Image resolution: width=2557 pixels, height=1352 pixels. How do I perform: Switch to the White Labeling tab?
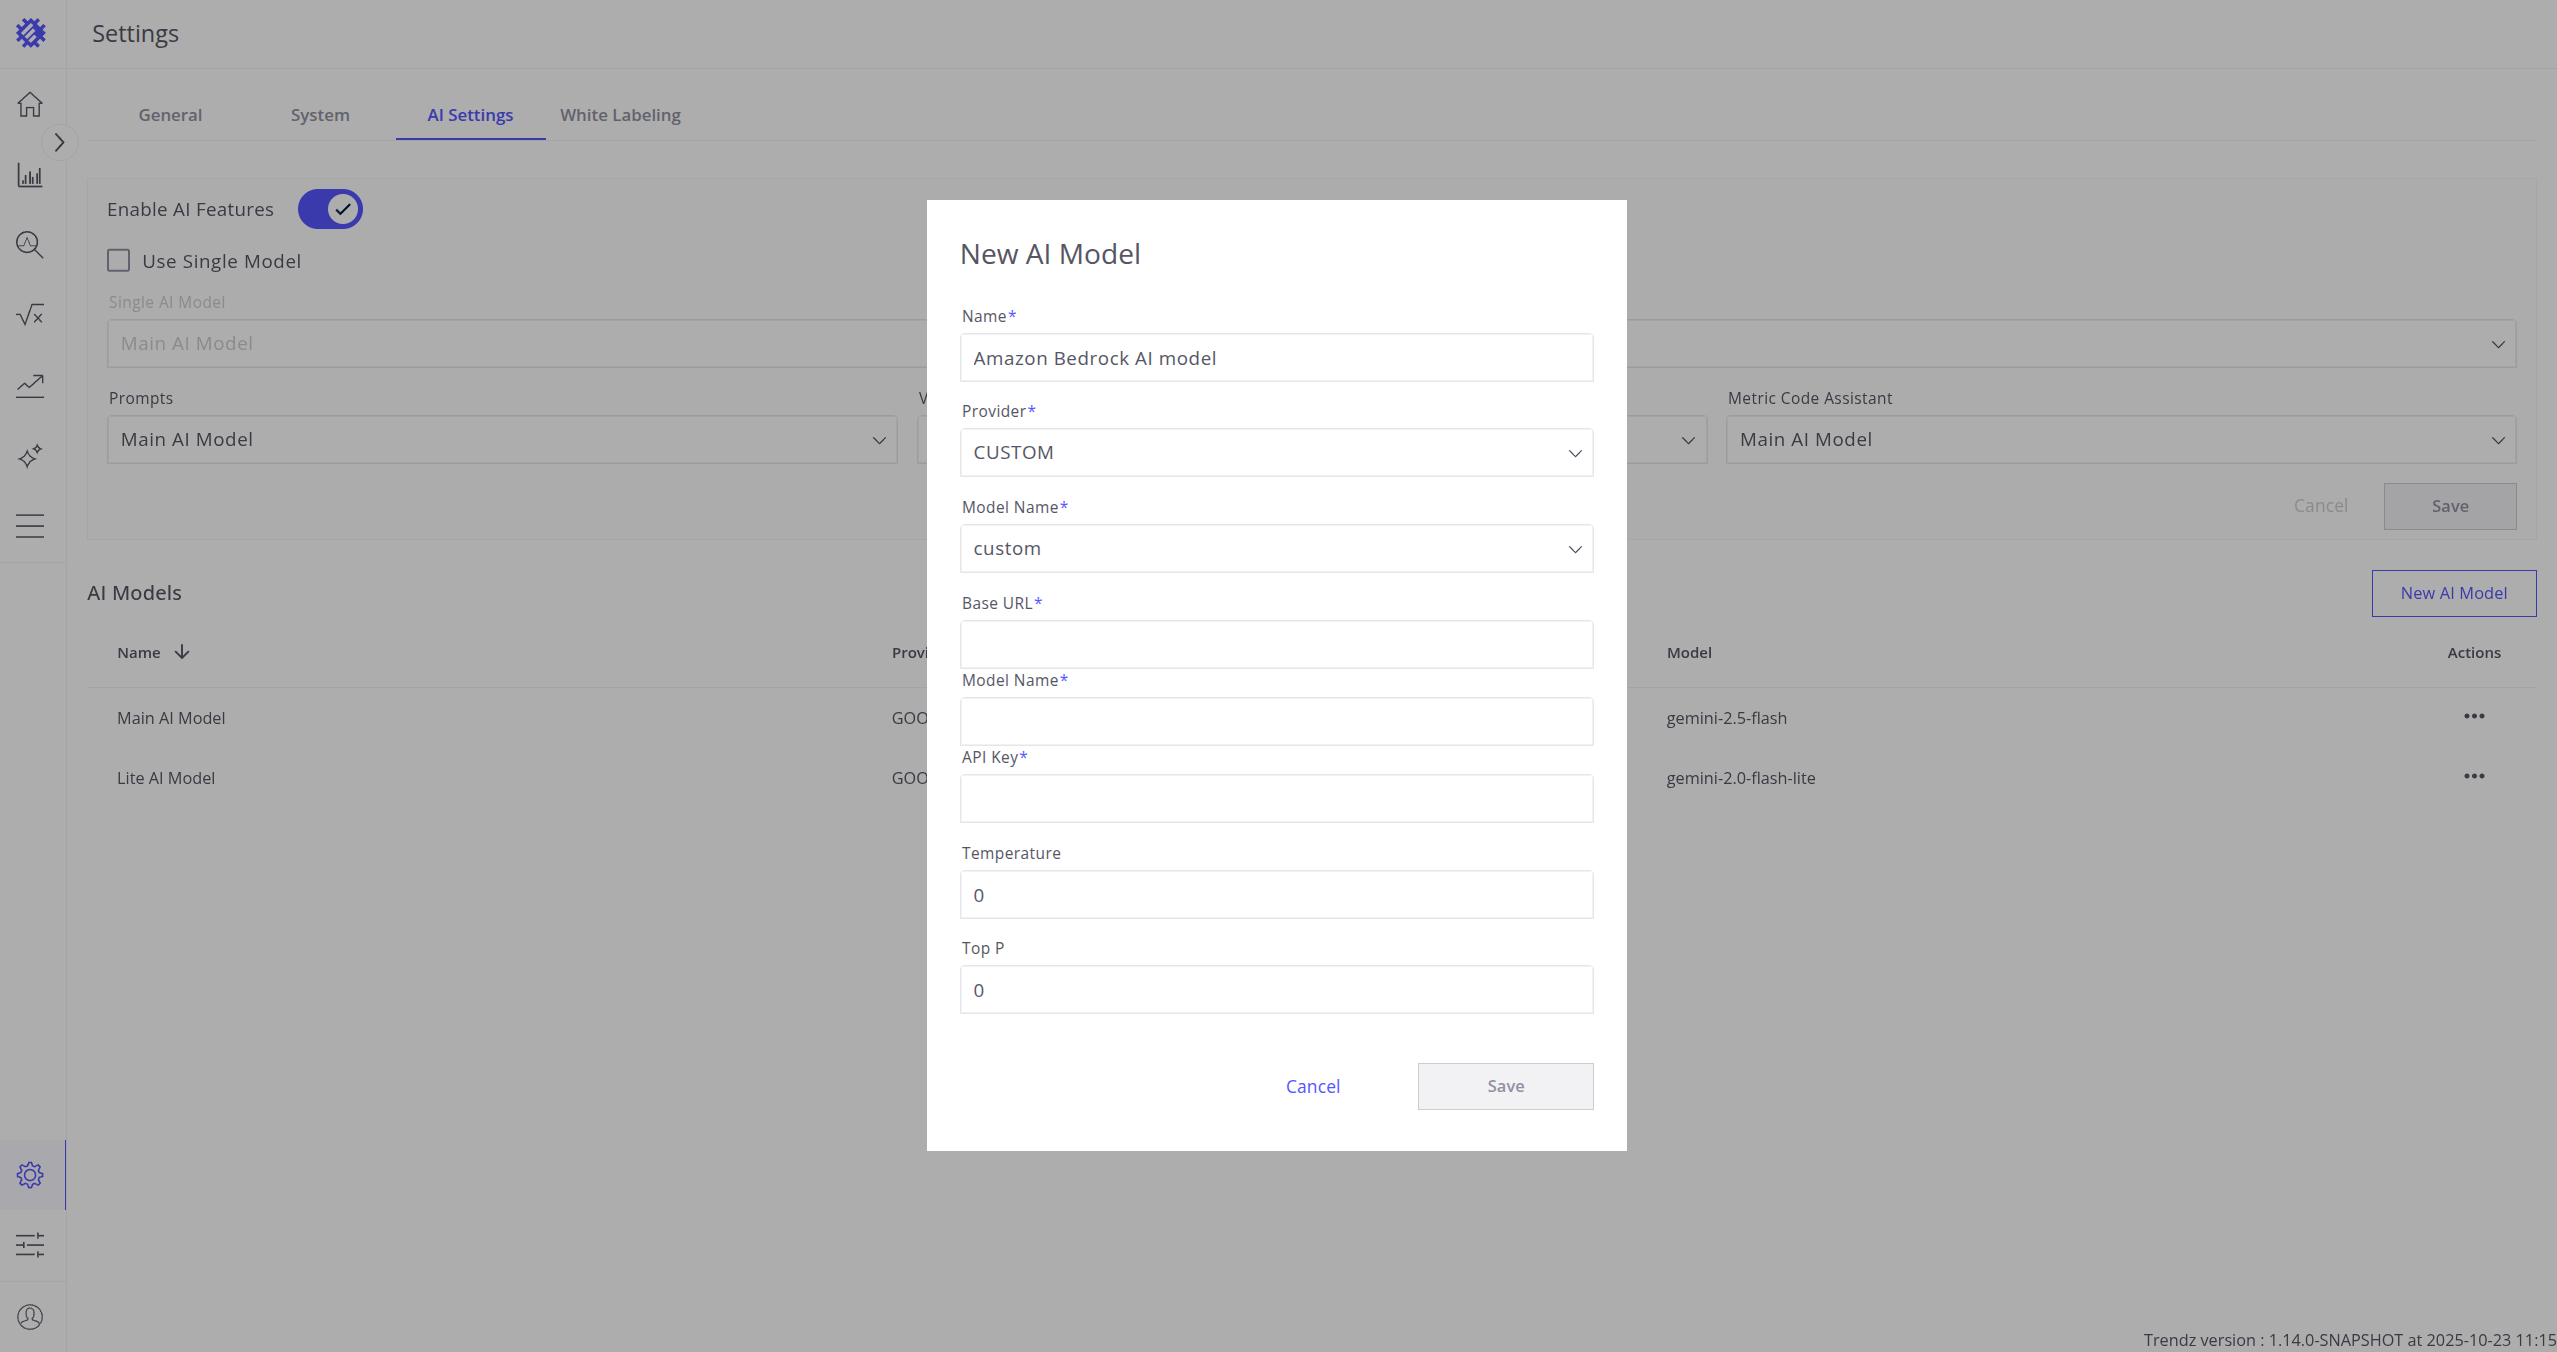pyautogui.click(x=620, y=115)
